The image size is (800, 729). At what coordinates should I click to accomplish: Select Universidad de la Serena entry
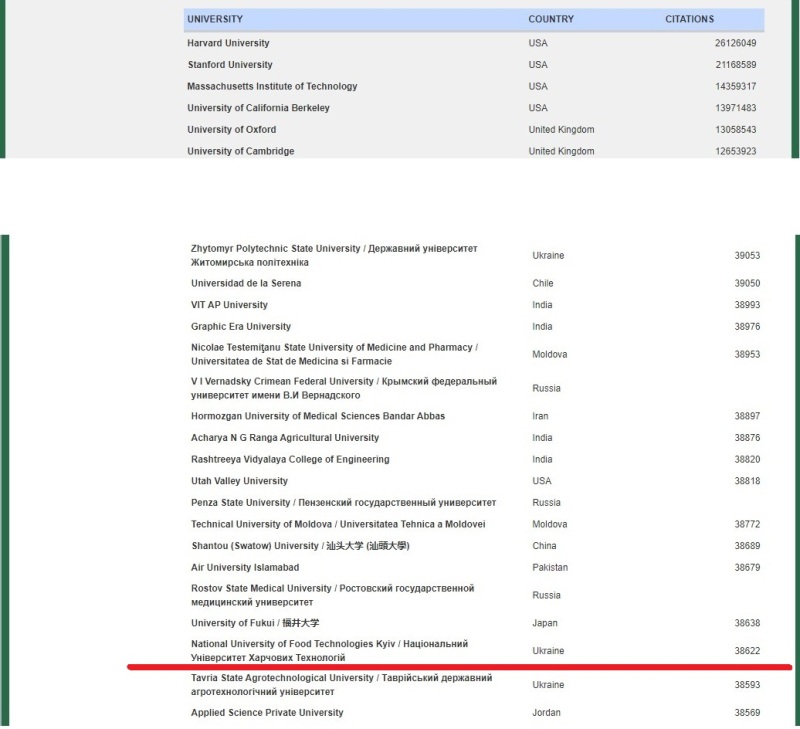click(246, 283)
